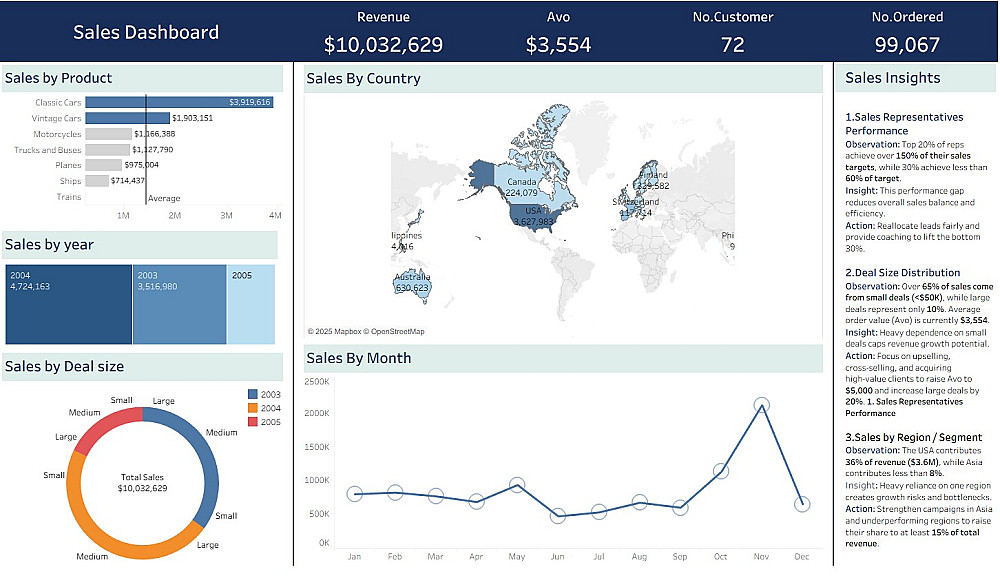Viewport: 1000px width, 578px height.
Task: Select the Vintage Cars bar
Action: coord(127,118)
